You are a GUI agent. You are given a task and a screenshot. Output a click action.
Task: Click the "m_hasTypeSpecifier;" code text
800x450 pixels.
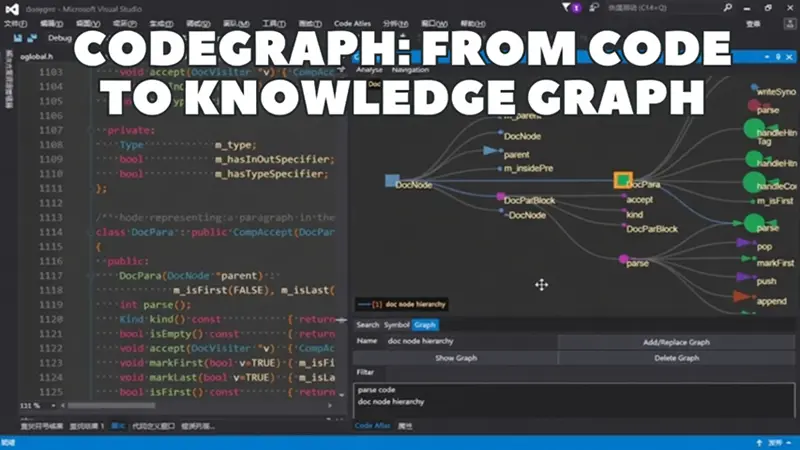pyautogui.click(x=271, y=174)
